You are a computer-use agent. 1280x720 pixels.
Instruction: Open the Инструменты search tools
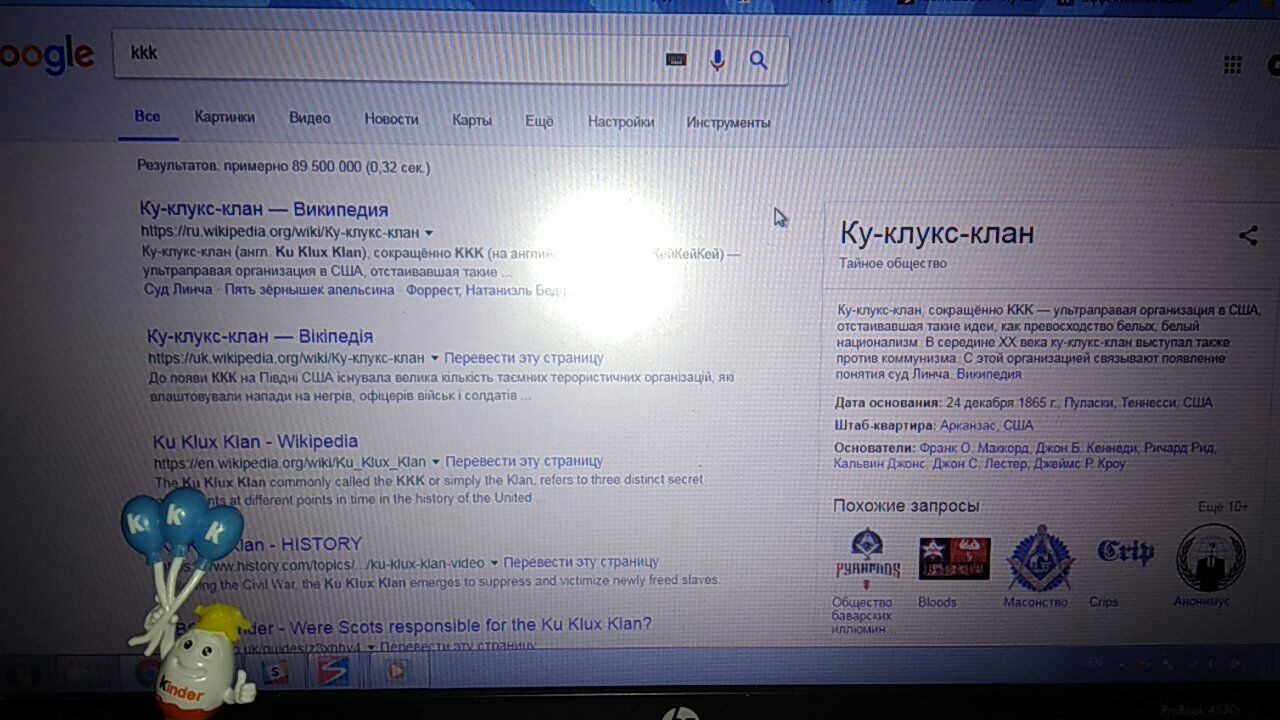pos(728,123)
